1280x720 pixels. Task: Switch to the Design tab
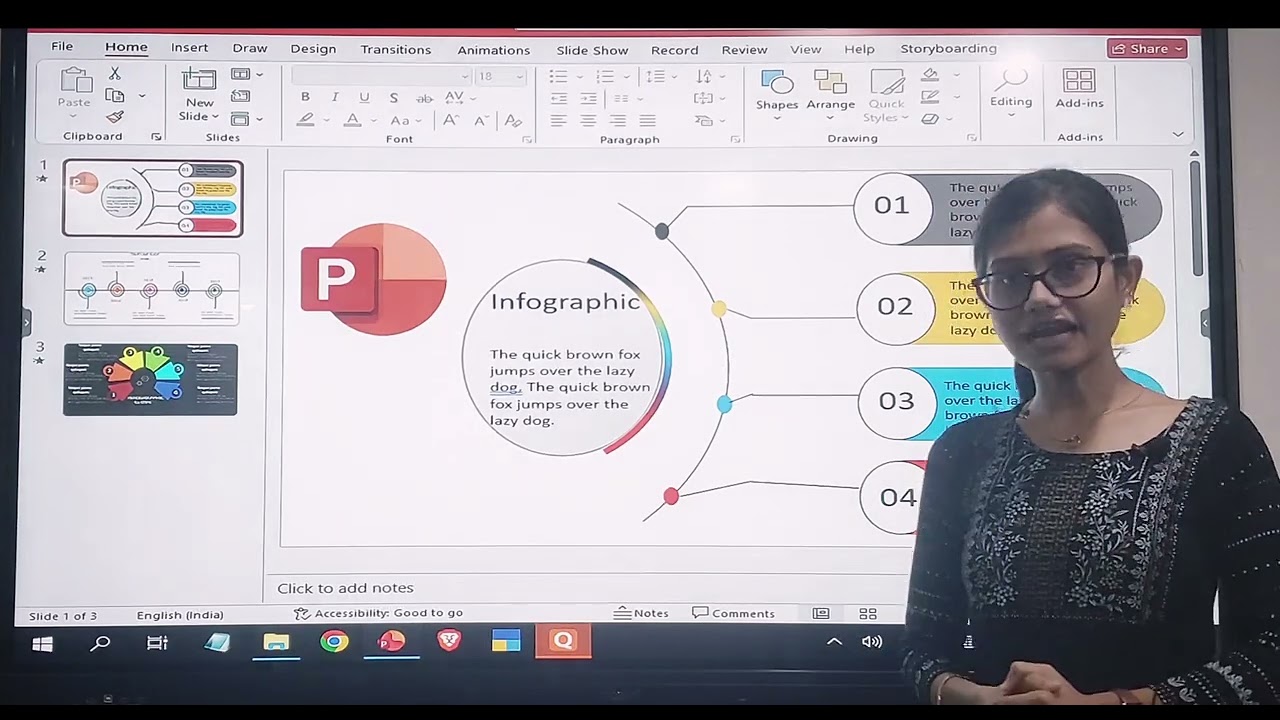313,49
